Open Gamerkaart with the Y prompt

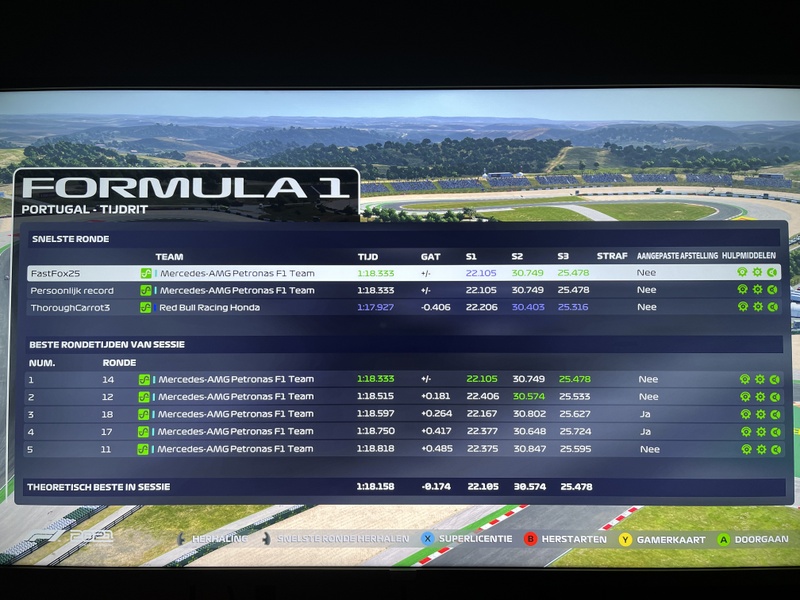pyautogui.click(x=662, y=540)
